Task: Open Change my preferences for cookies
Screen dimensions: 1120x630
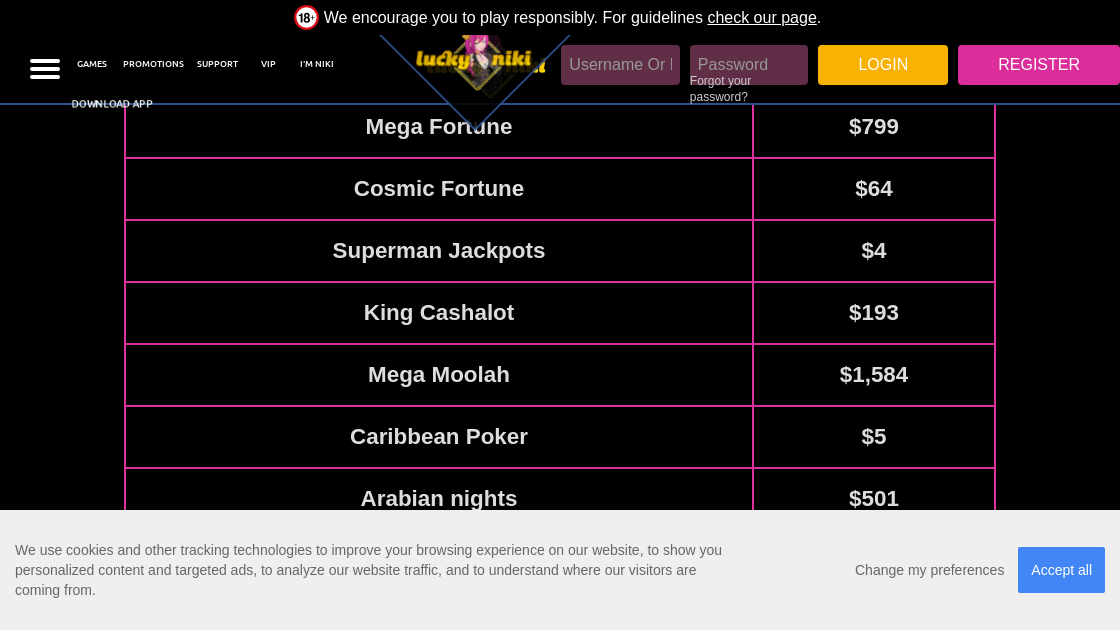Action: click(929, 570)
